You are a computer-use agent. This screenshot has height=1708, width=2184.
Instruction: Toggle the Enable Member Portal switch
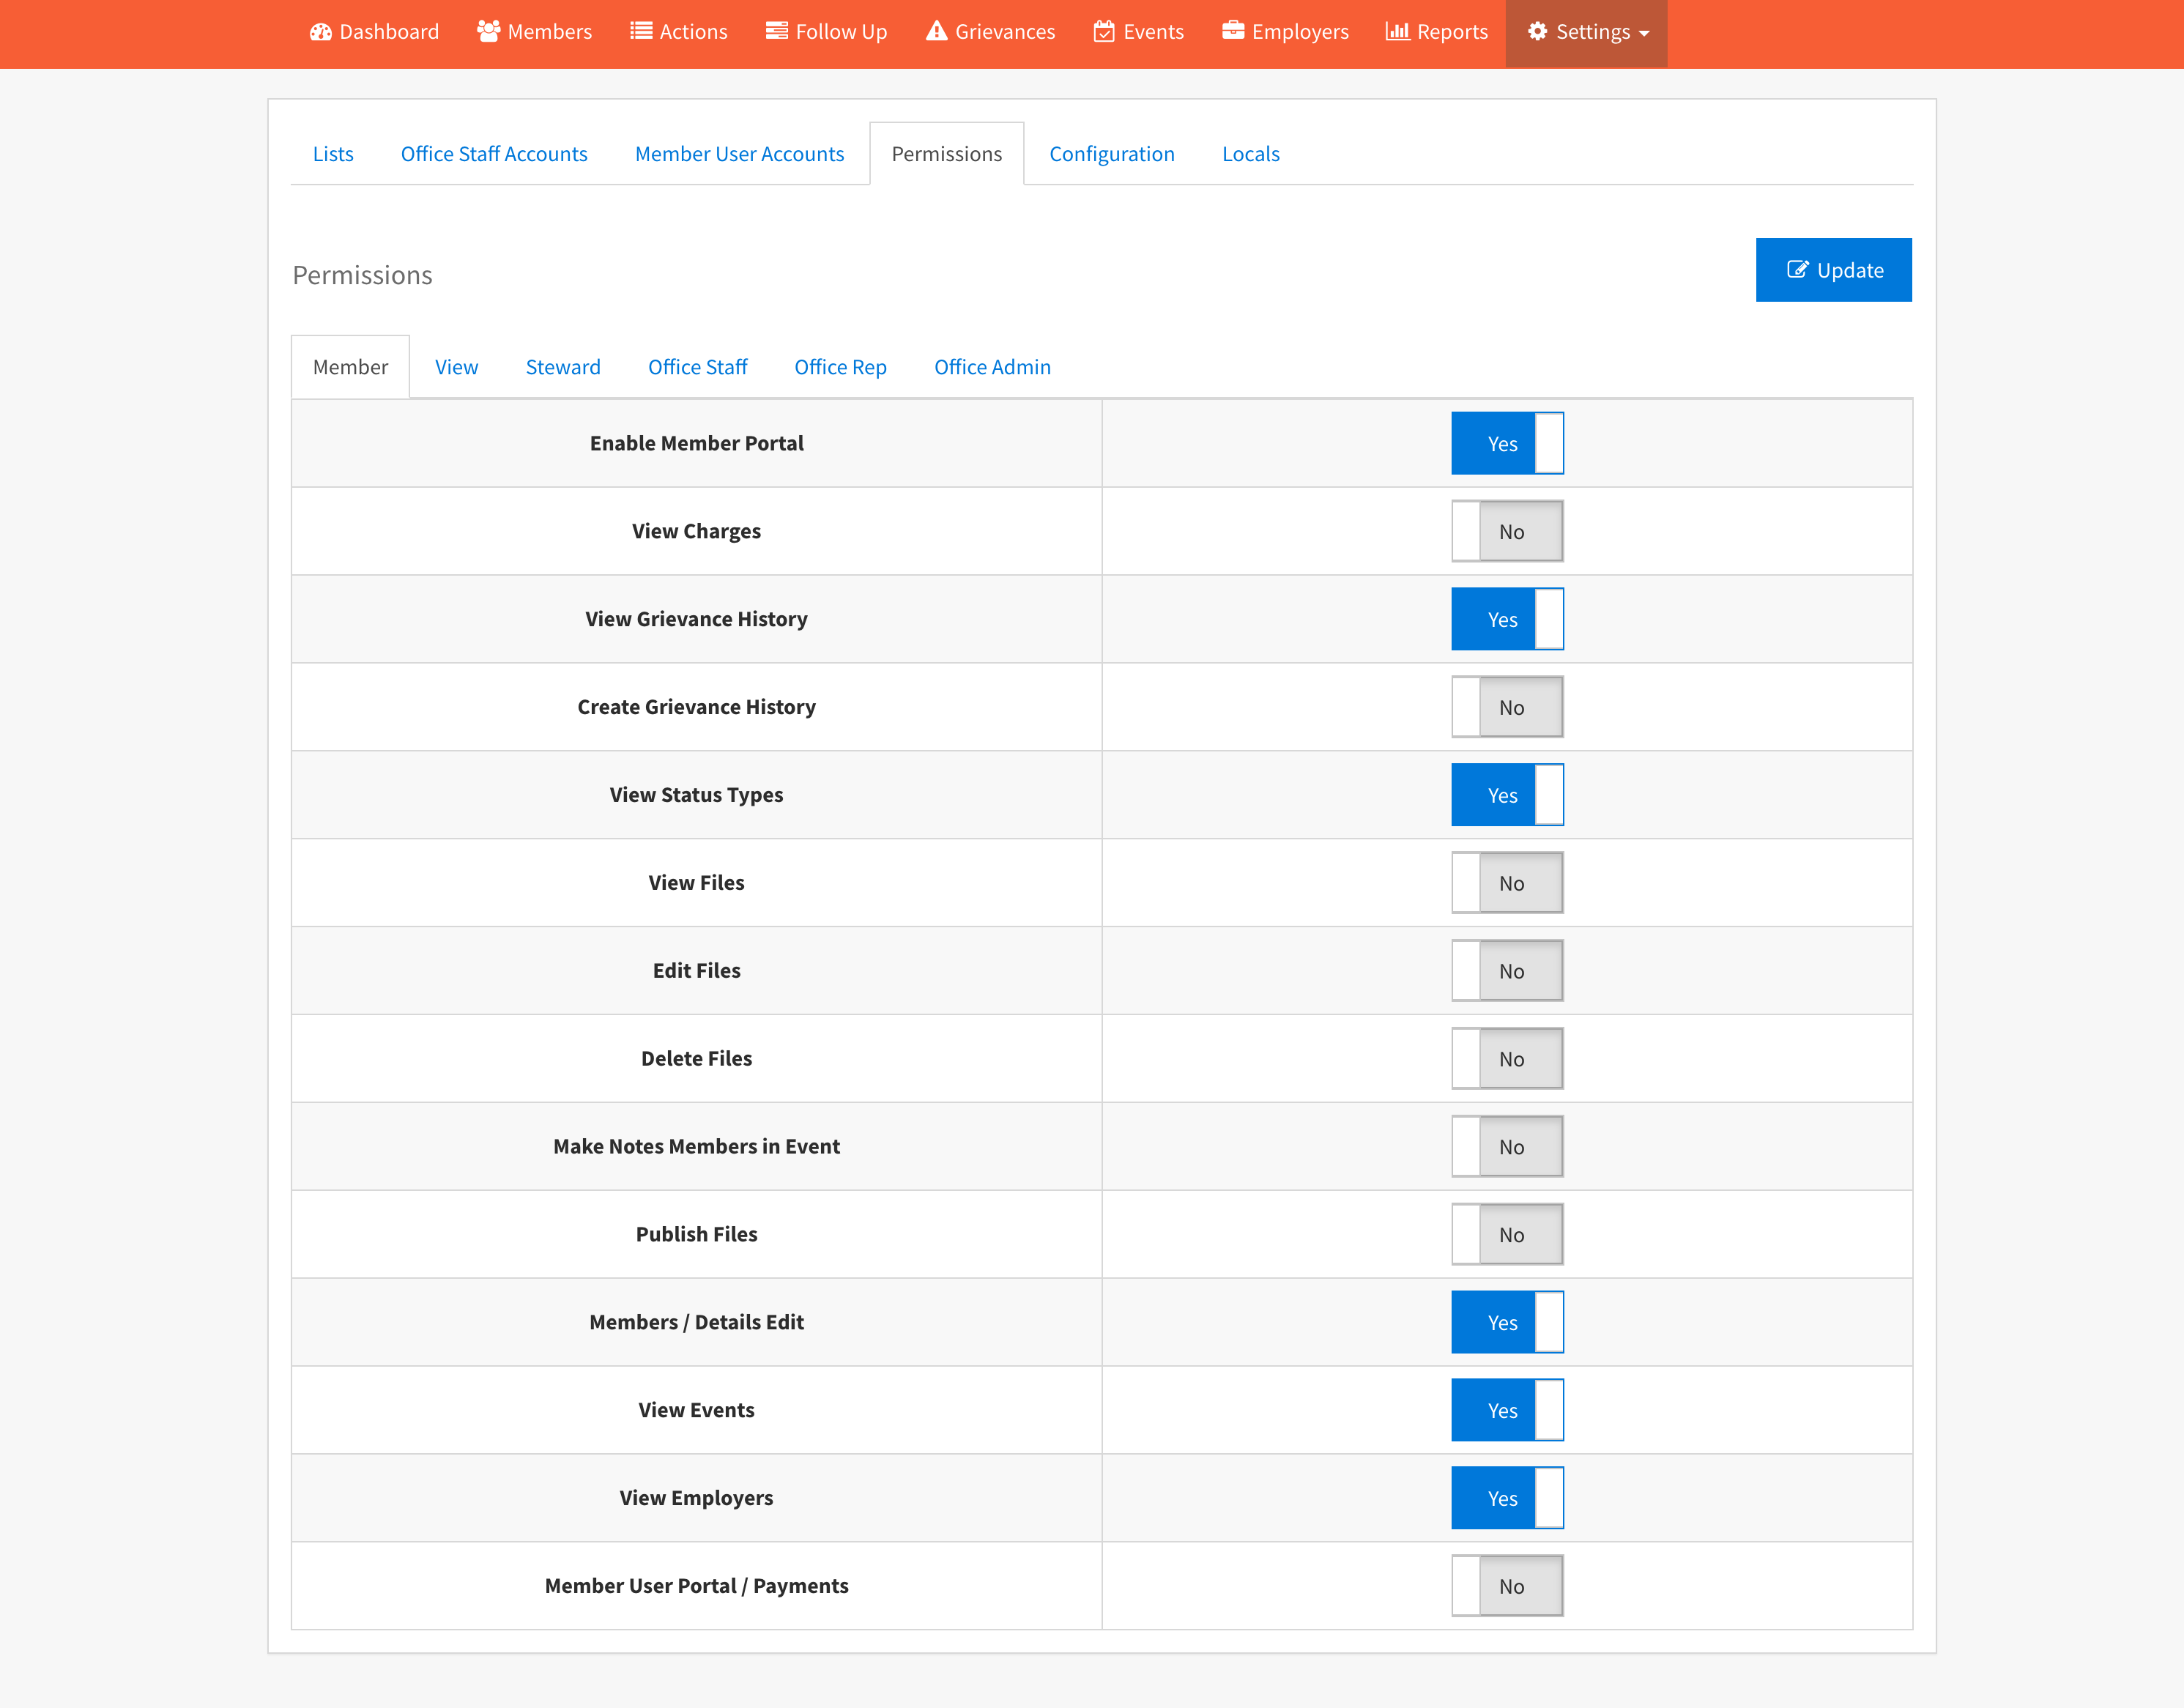click(1507, 443)
